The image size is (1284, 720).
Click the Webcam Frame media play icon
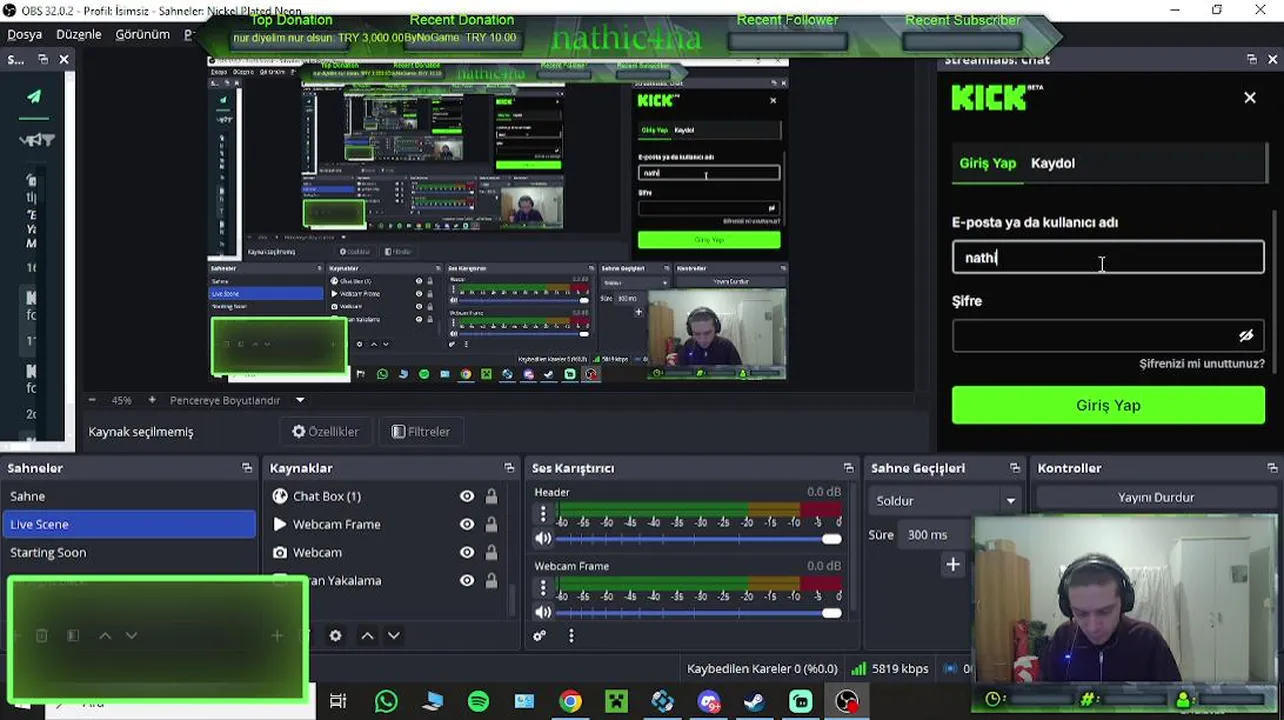point(280,524)
